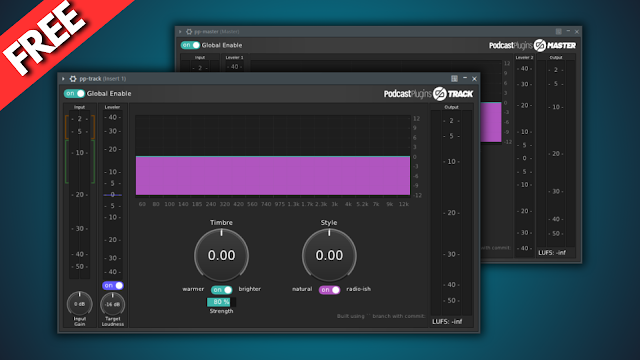
Task: Click the 'Strength' label
Action: [x=221, y=311]
